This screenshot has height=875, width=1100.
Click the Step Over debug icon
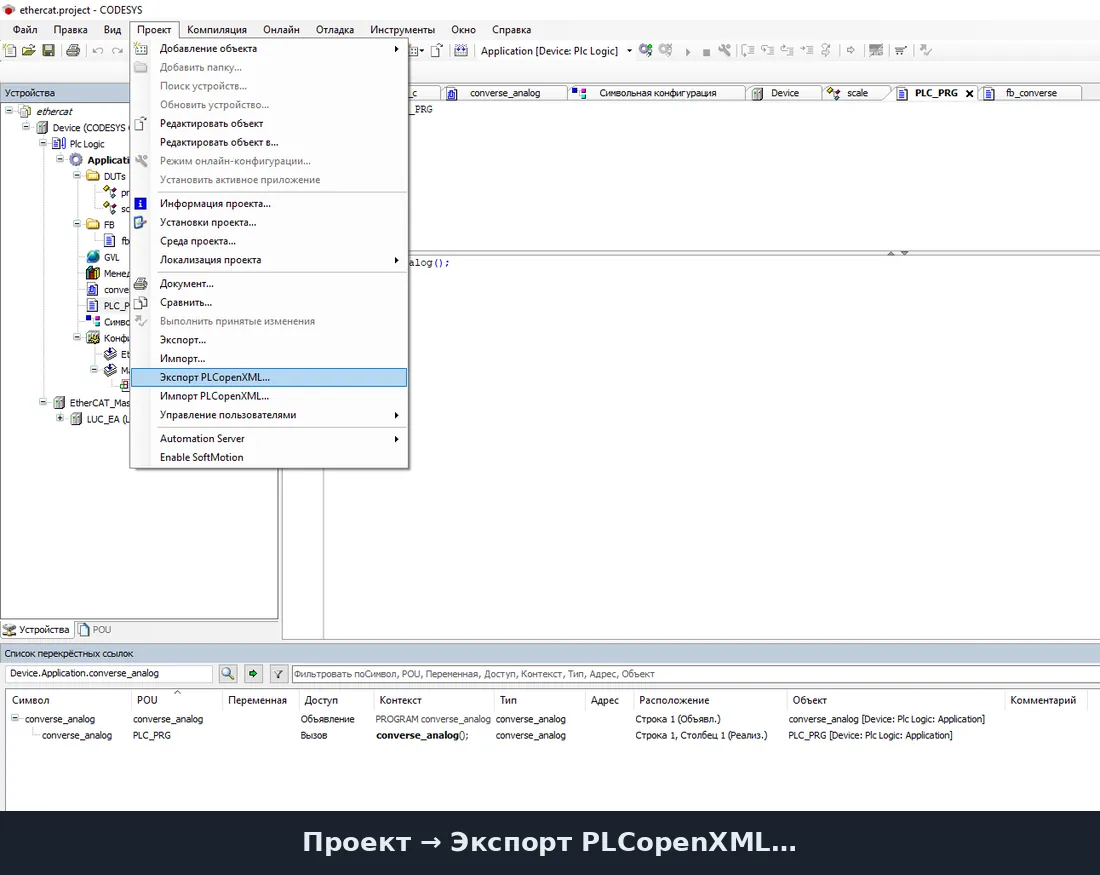(x=748, y=50)
